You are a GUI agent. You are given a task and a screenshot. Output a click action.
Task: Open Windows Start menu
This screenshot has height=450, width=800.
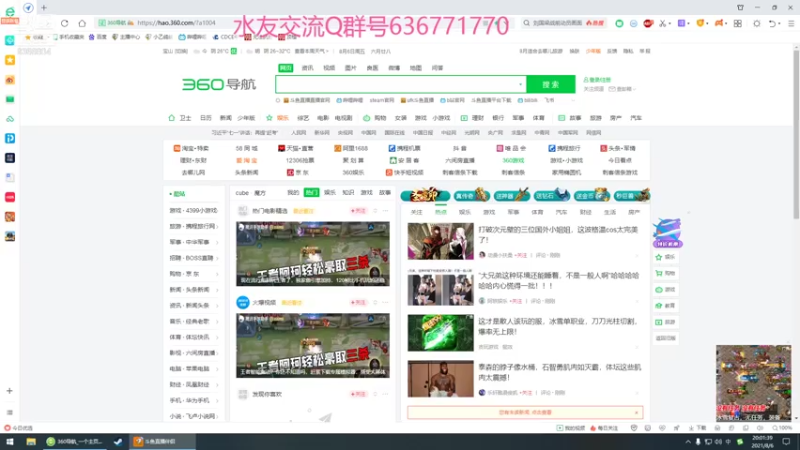pos(10,442)
